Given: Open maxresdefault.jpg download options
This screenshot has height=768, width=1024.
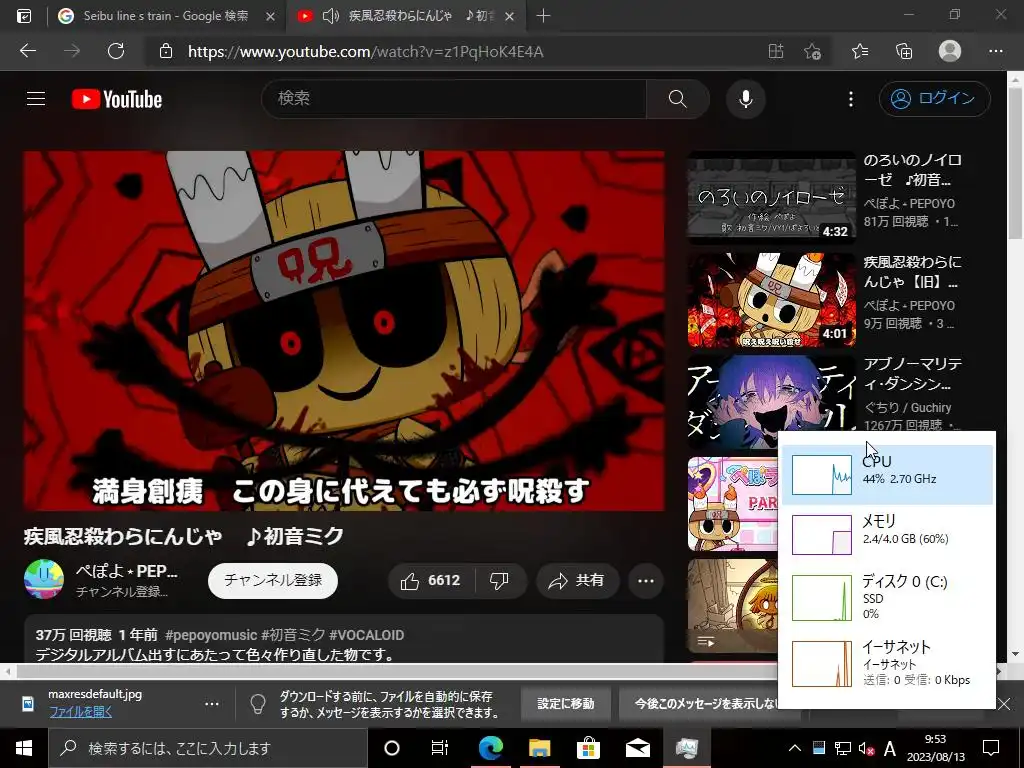Looking at the screenshot, I should (x=212, y=703).
